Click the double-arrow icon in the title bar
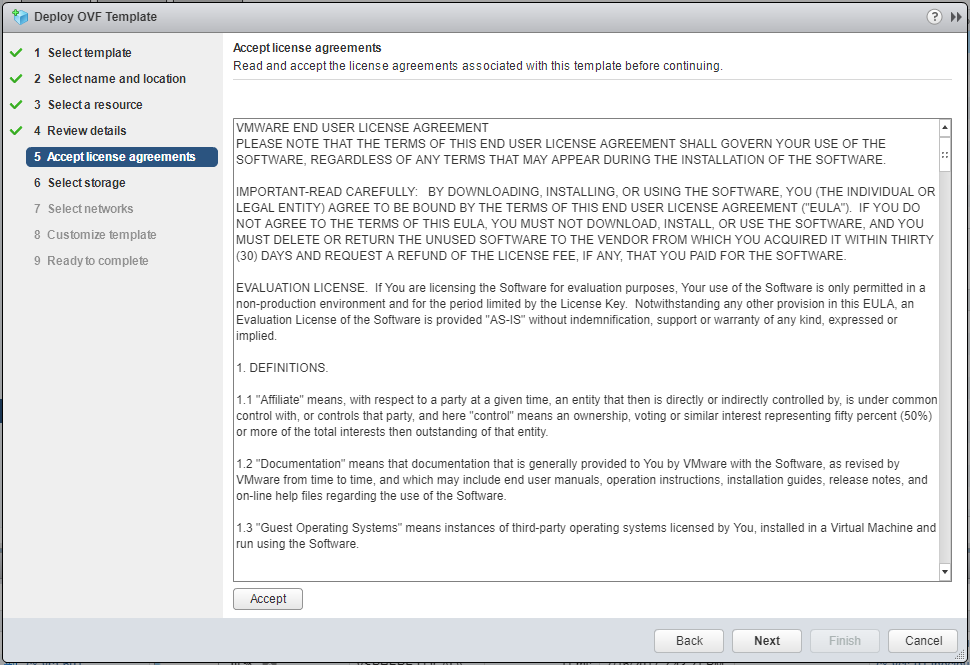Image resolution: width=970 pixels, height=665 pixels. coord(956,17)
